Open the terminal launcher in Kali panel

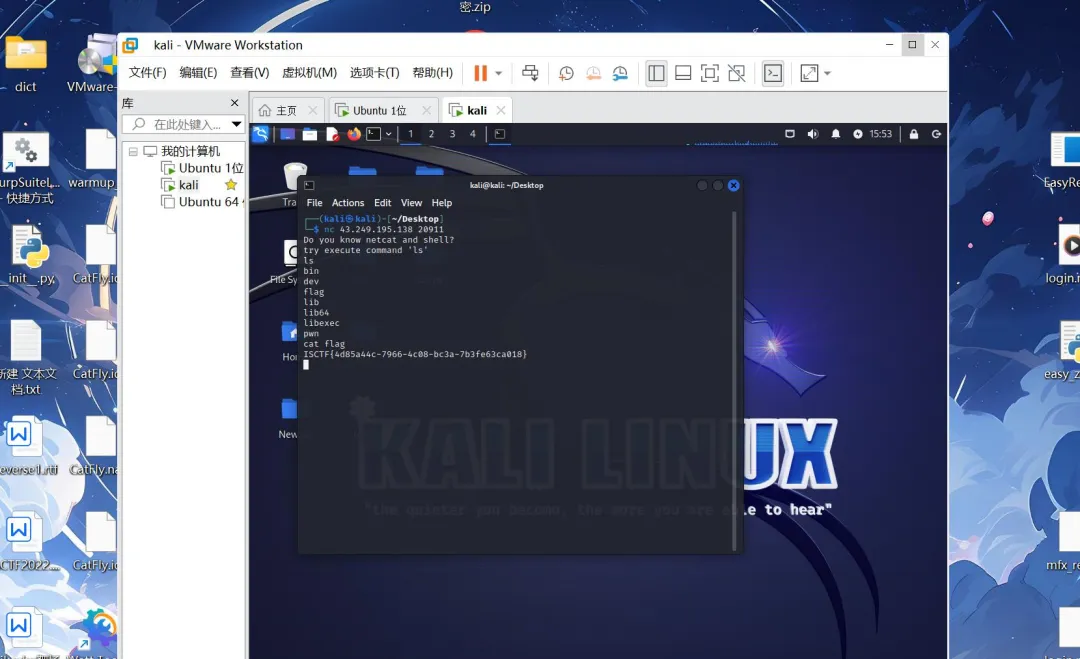point(373,134)
